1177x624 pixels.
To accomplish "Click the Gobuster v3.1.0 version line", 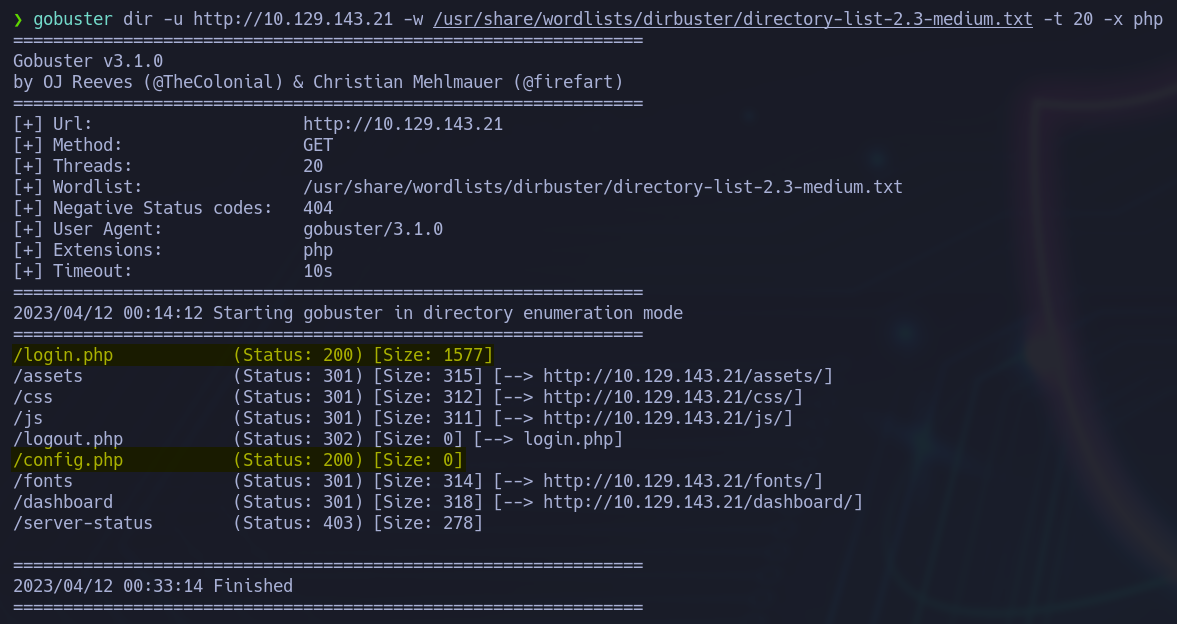I will pos(88,61).
